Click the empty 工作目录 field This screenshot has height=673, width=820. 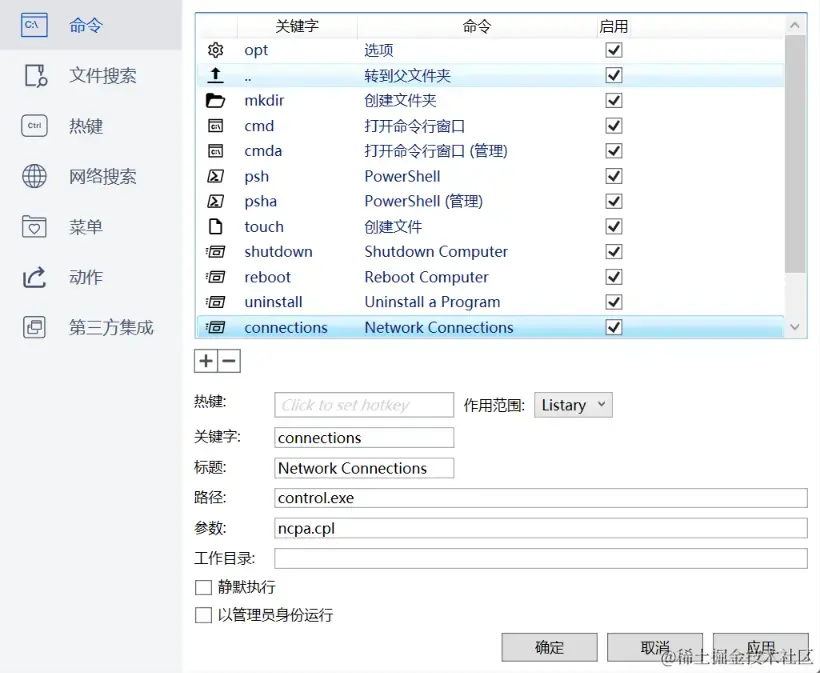pyautogui.click(x=541, y=558)
